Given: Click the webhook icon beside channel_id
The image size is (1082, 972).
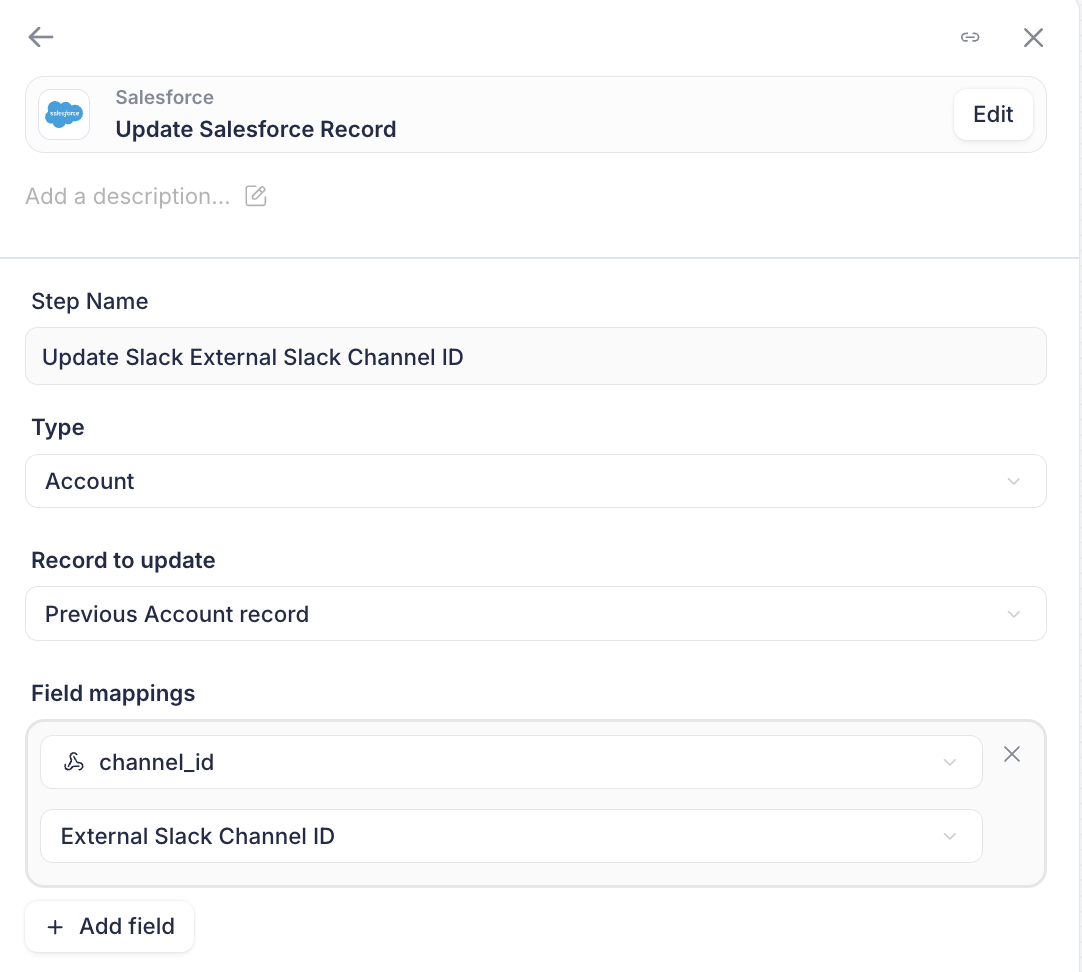Looking at the screenshot, I should (73, 762).
